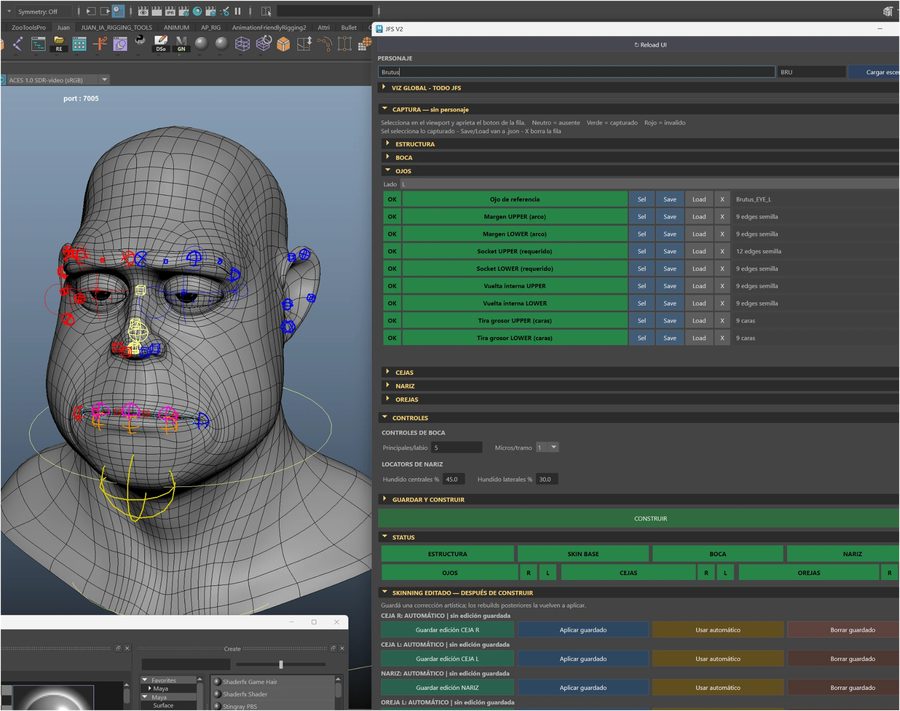This screenshot has height=711, width=900.
Task: Expand the GUARDAR Y CONSTRUIR section
Action: point(384,499)
